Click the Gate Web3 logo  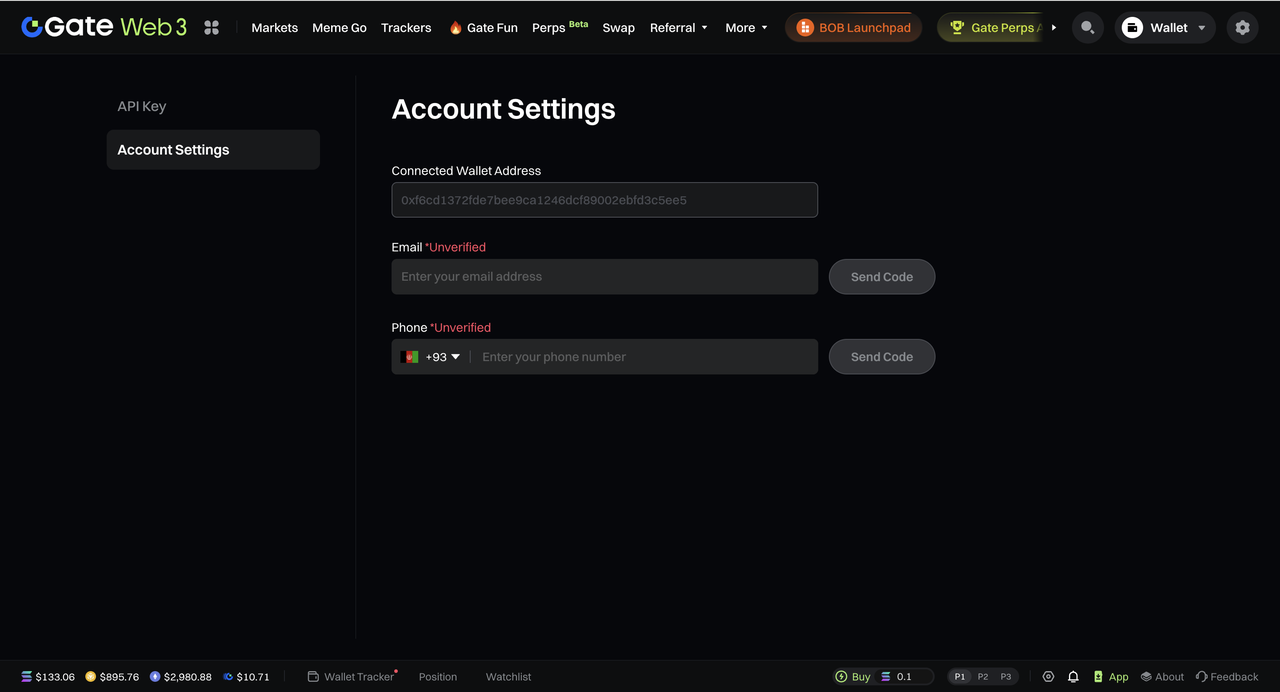[104, 27]
